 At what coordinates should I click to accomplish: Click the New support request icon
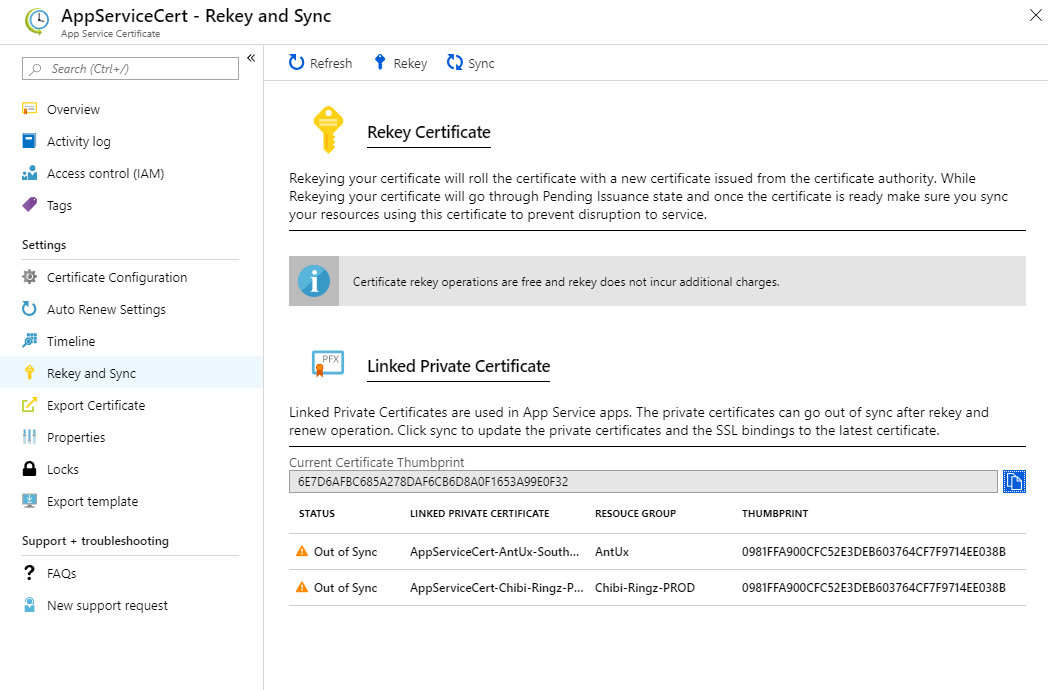29,606
